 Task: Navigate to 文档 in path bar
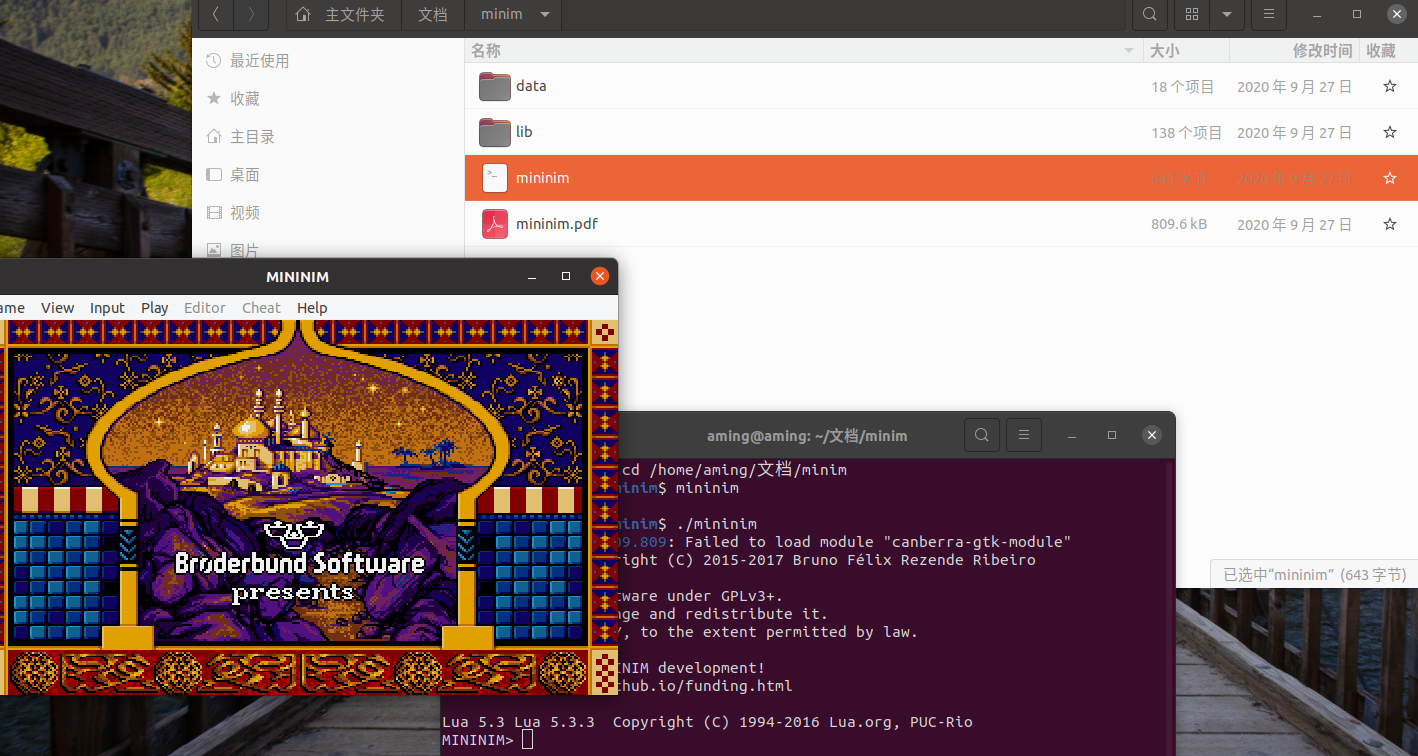click(433, 15)
